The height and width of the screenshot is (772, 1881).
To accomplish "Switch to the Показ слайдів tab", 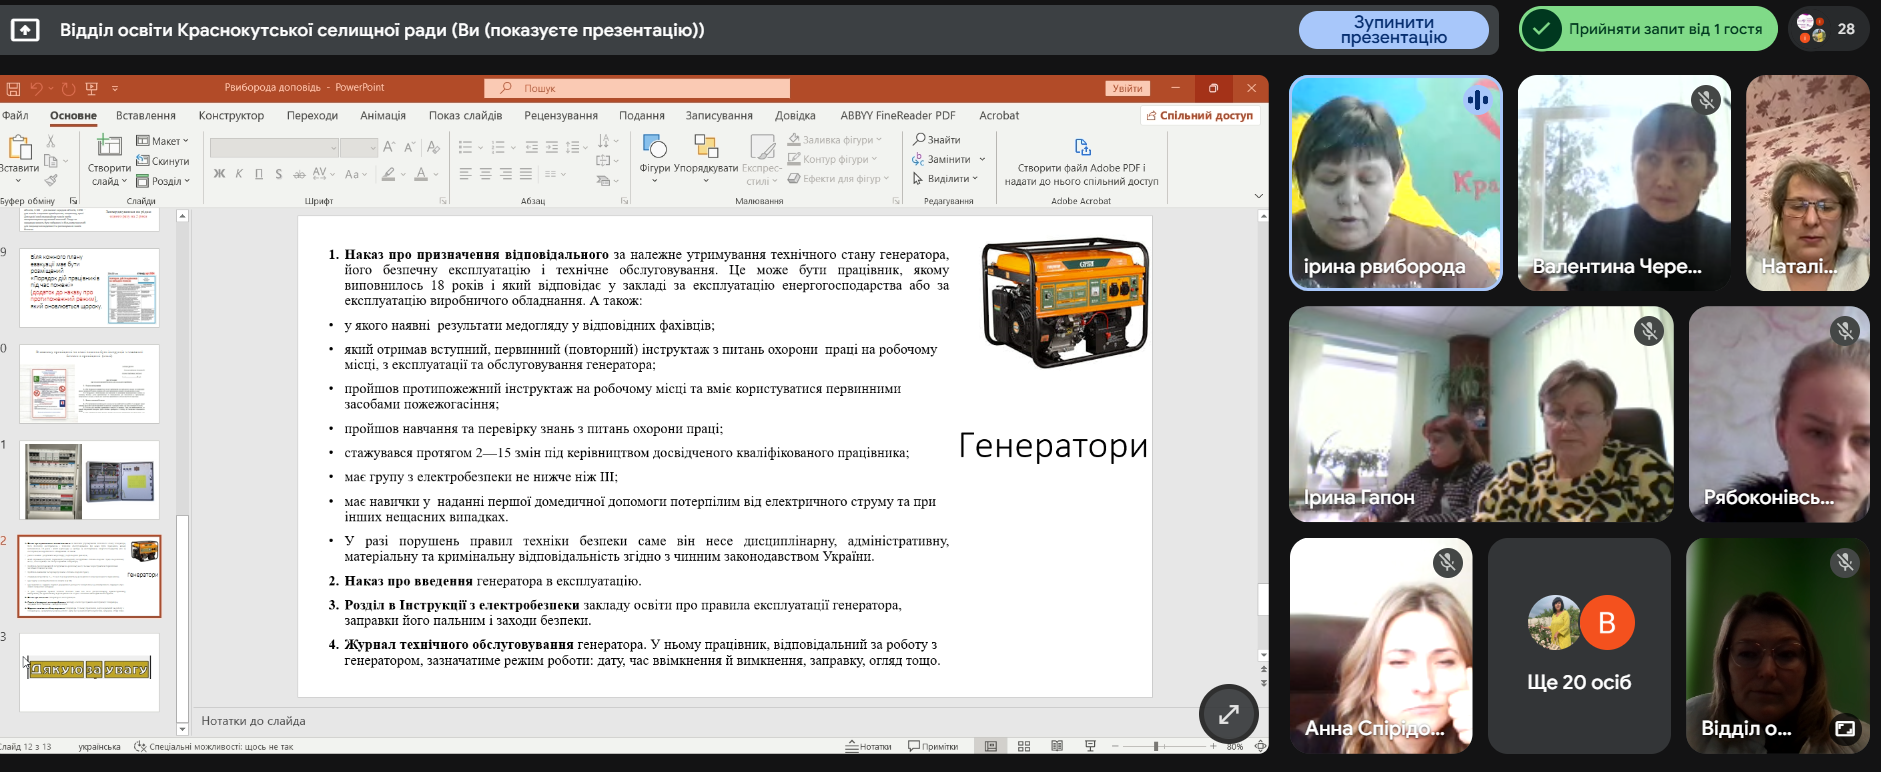I will pos(465,116).
